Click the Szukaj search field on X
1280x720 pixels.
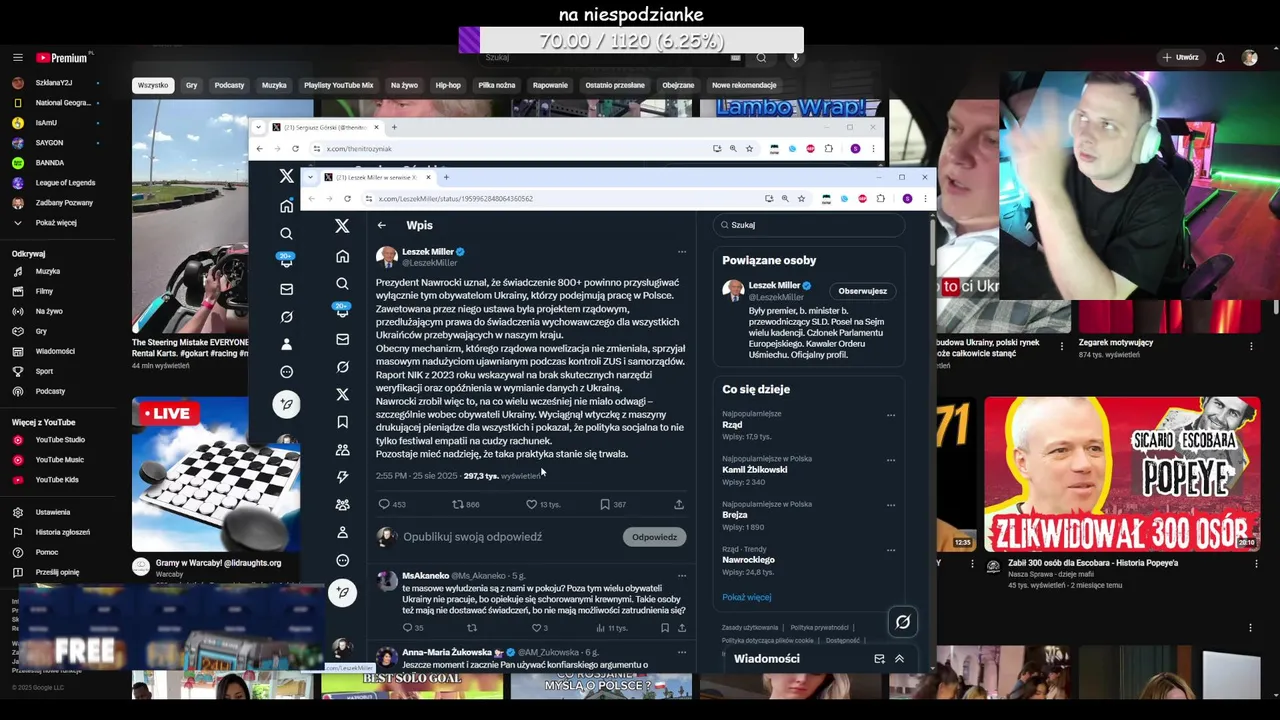[809, 225]
